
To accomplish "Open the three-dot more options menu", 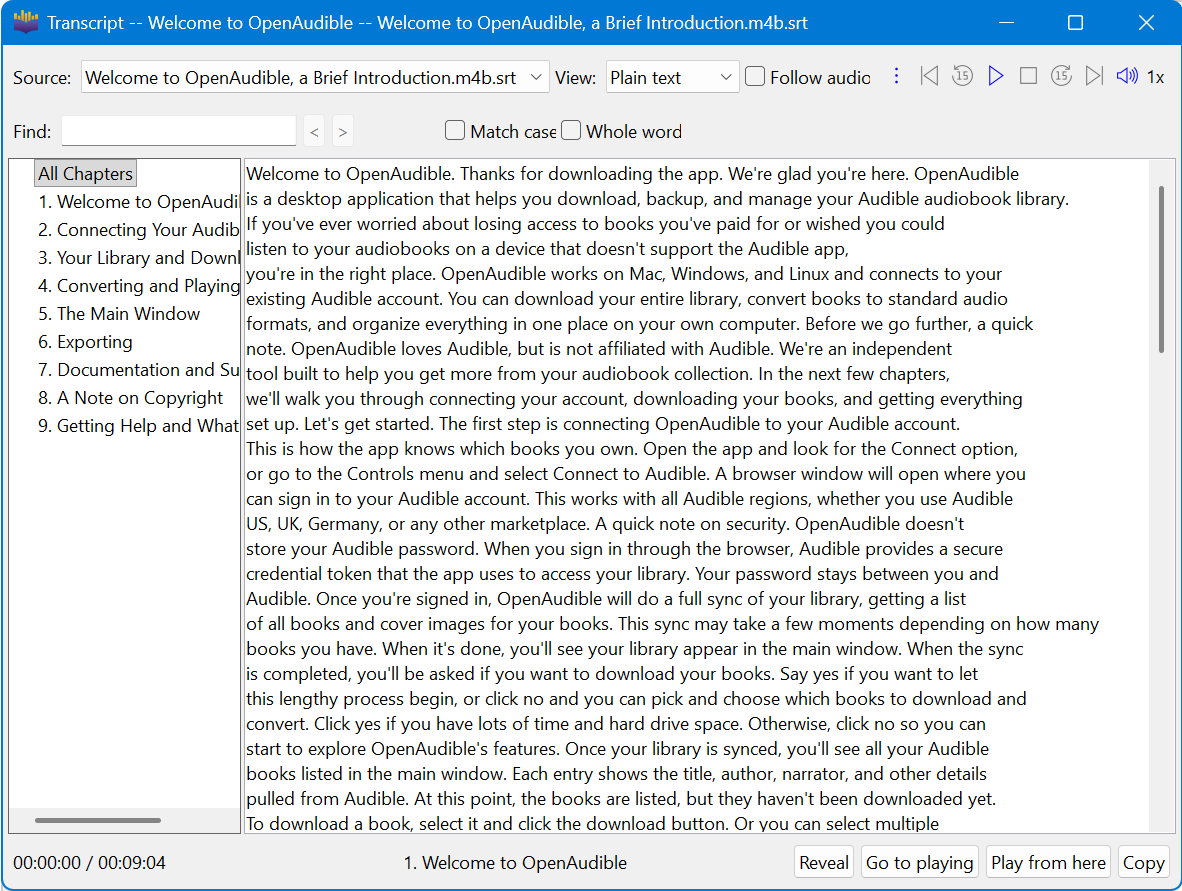I will [896, 76].
